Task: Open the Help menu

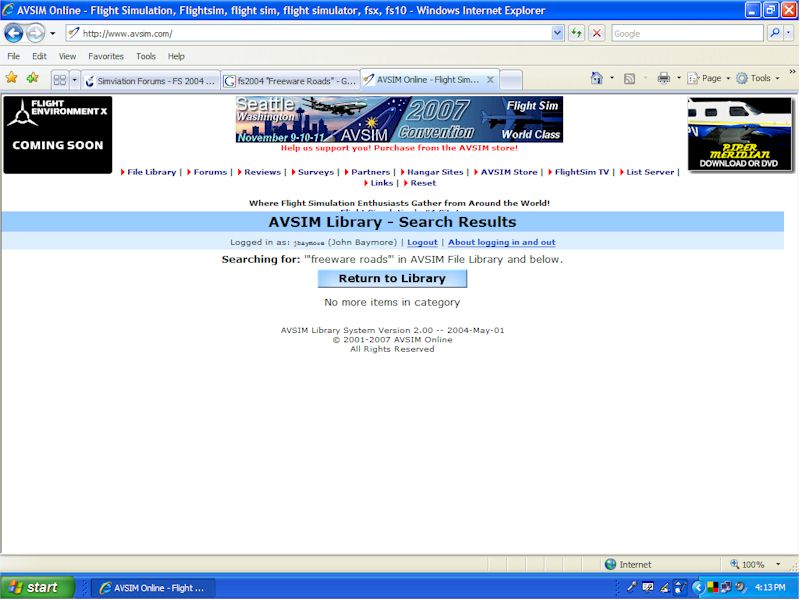Action: coord(176,56)
